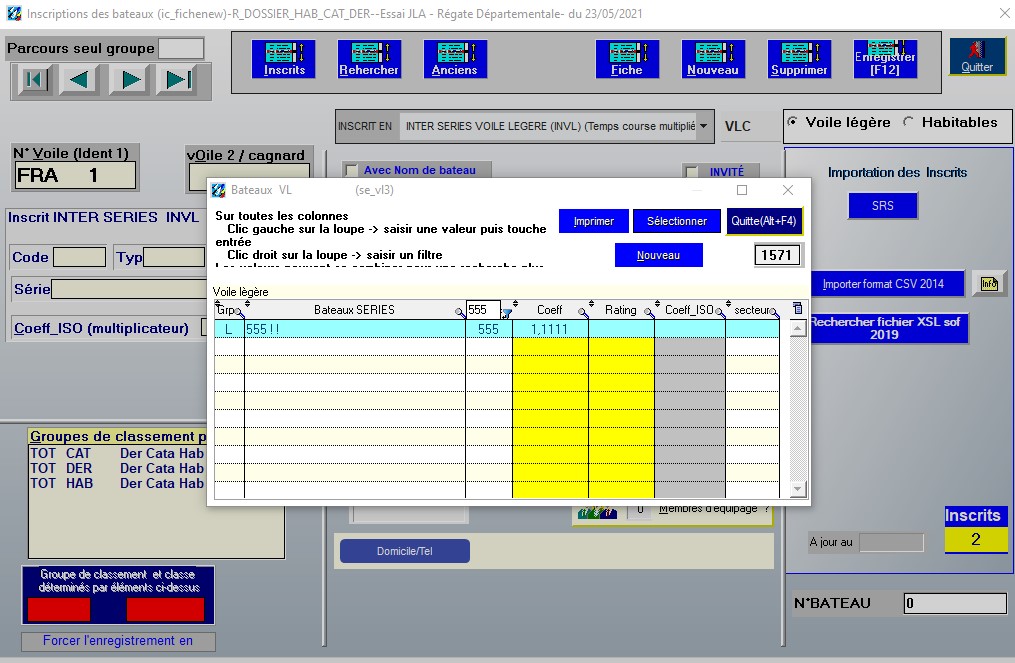Click the magnifier on Coeff_ISO column

(719, 313)
